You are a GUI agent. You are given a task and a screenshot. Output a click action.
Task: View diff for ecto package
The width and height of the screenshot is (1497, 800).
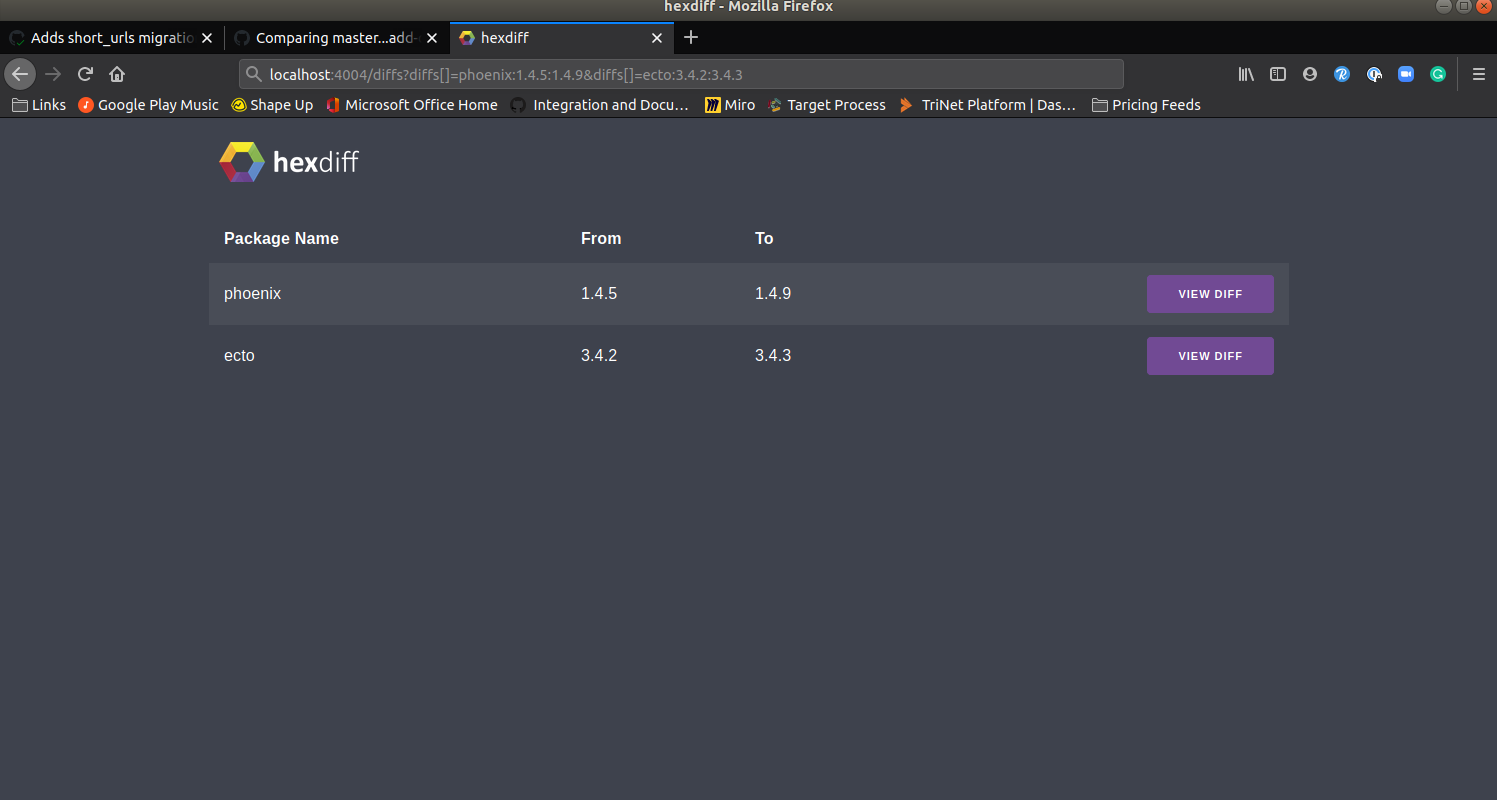(1210, 356)
